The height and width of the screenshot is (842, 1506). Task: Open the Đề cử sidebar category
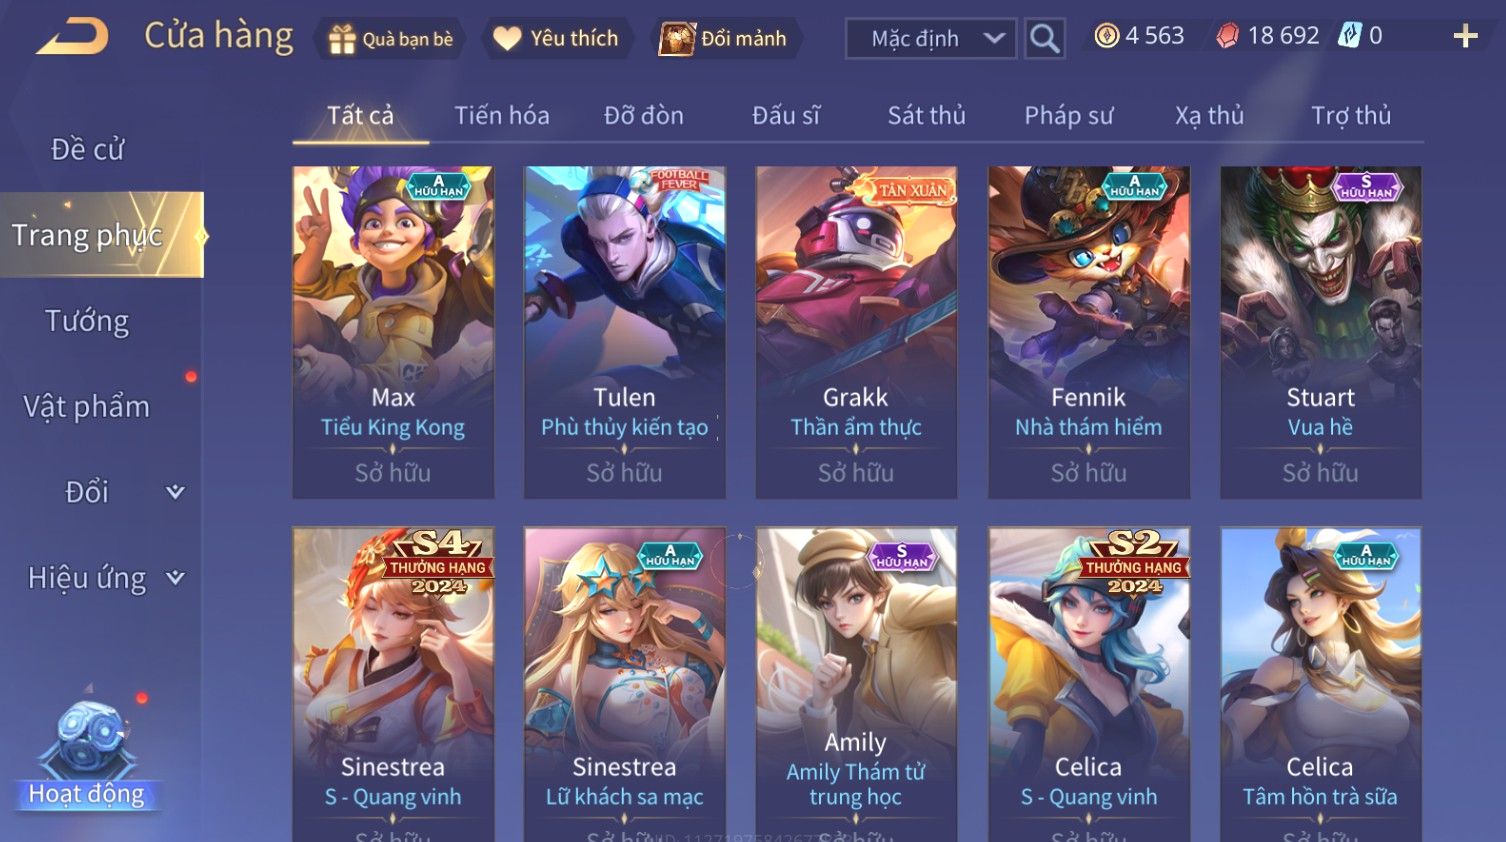pos(87,150)
